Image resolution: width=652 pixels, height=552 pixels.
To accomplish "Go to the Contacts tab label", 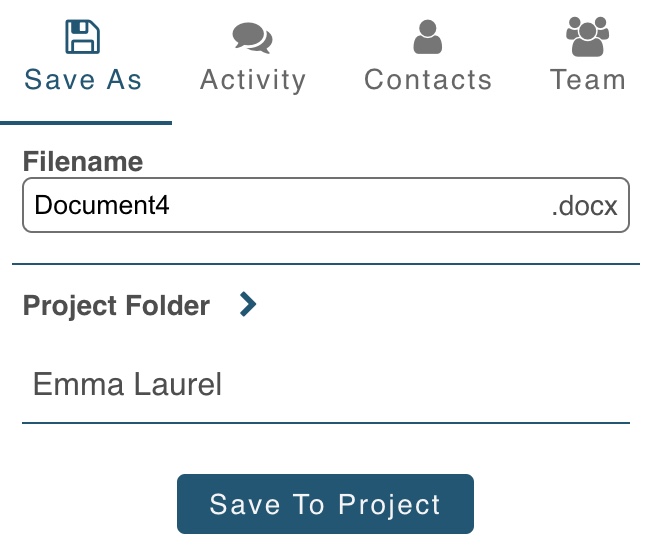I will coord(428,80).
